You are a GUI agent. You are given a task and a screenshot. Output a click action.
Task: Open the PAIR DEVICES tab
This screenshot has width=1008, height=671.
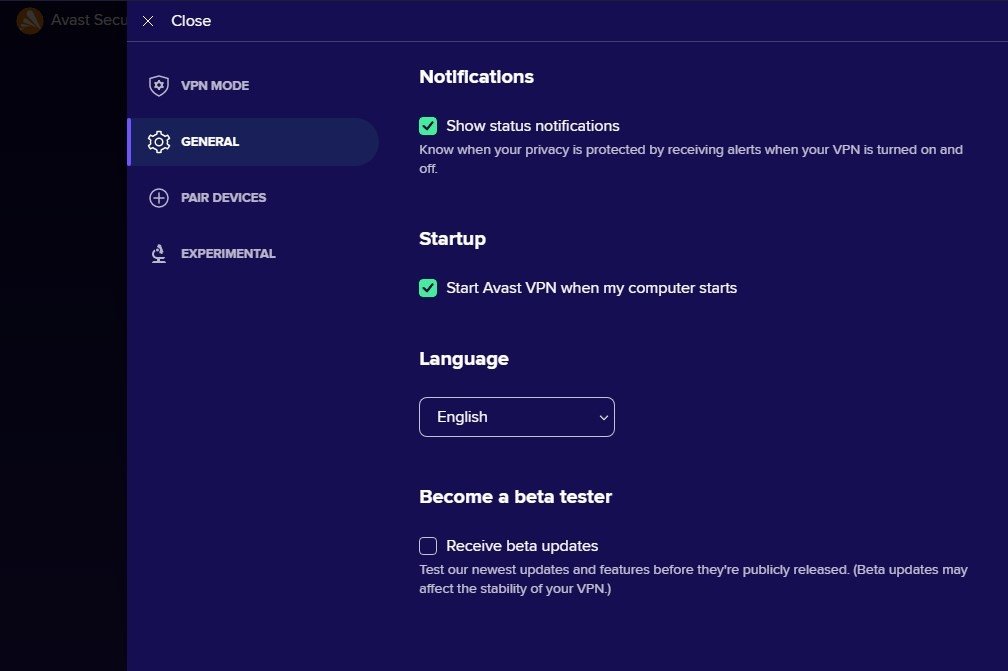253,197
